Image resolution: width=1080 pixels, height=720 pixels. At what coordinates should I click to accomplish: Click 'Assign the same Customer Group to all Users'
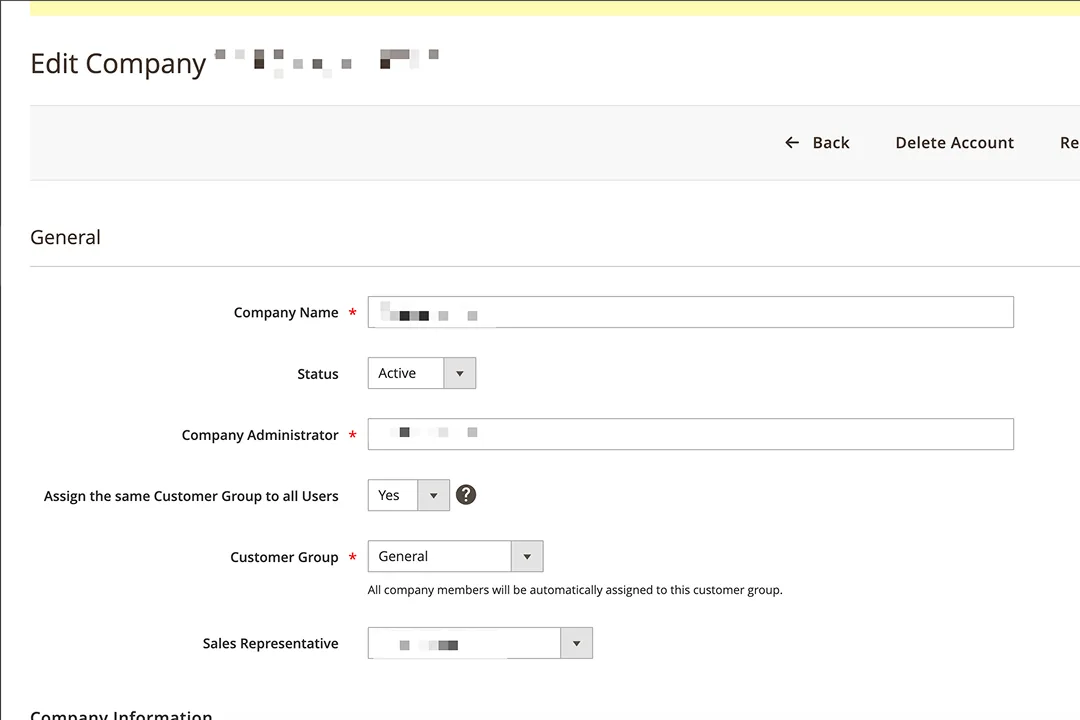click(x=191, y=496)
